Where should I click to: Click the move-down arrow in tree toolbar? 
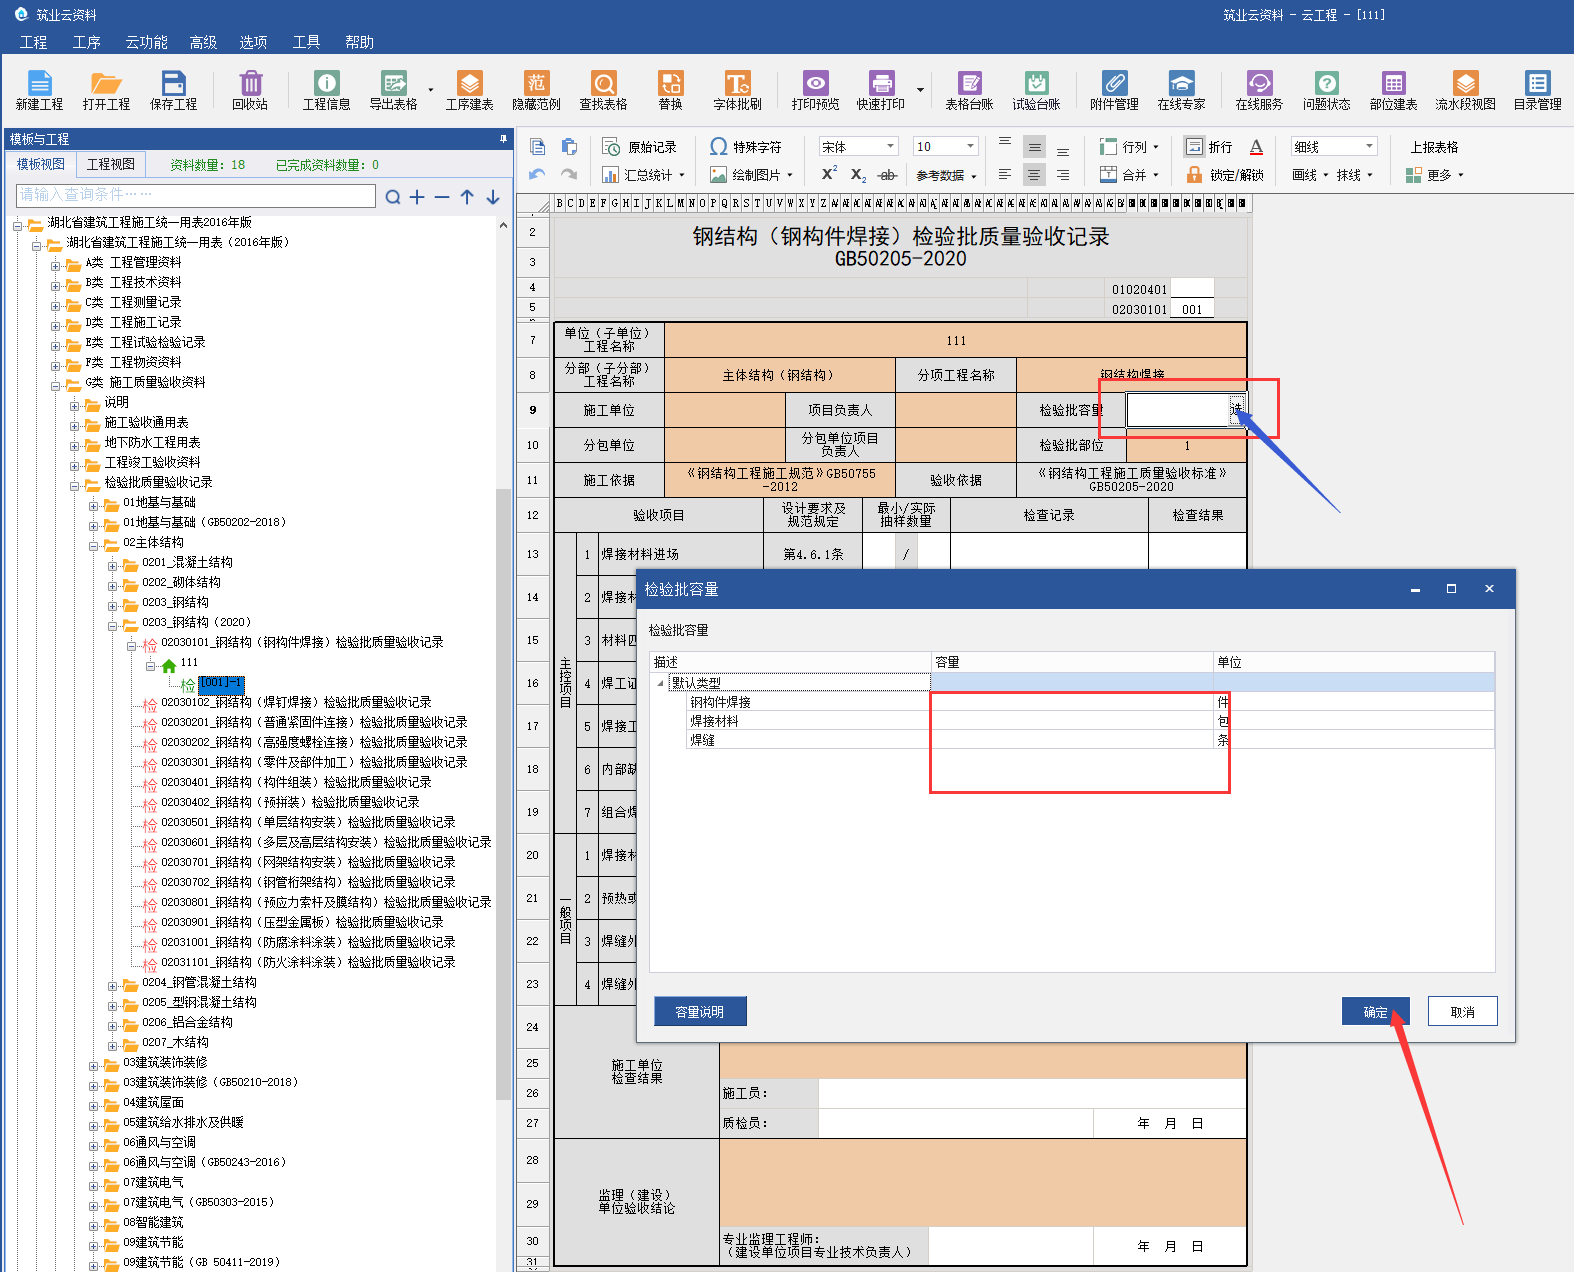[x=493, y=197]
